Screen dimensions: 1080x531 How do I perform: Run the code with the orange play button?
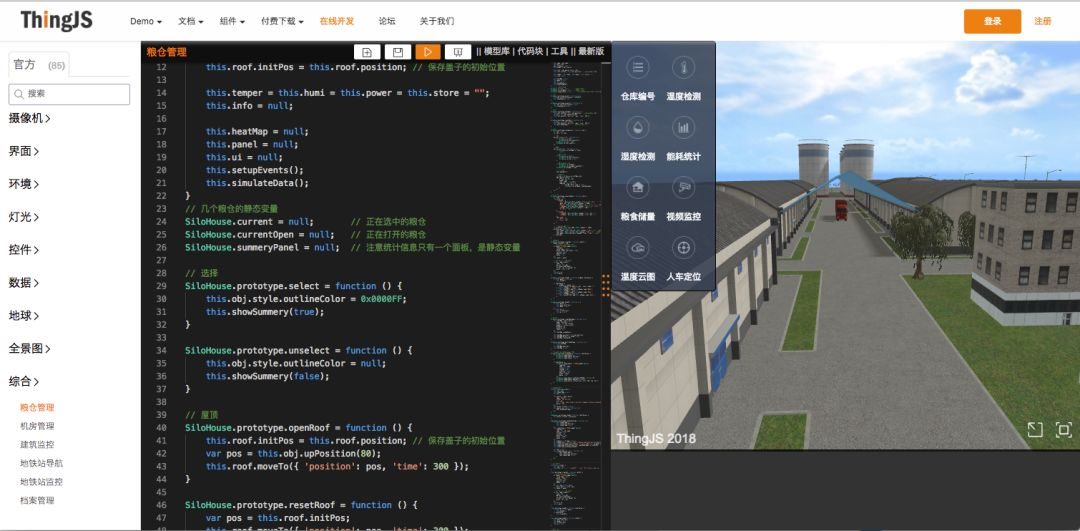[428, 52]
